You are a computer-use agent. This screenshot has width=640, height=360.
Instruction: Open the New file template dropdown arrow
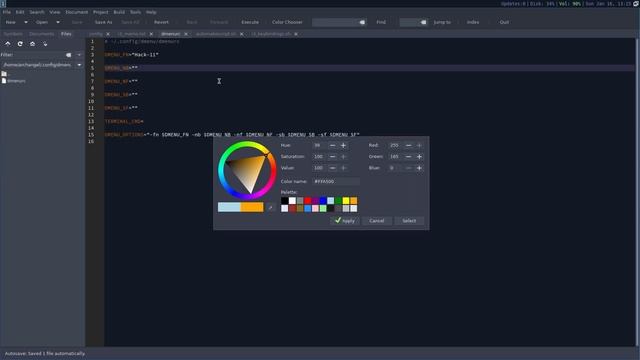(x=26, y=22)
